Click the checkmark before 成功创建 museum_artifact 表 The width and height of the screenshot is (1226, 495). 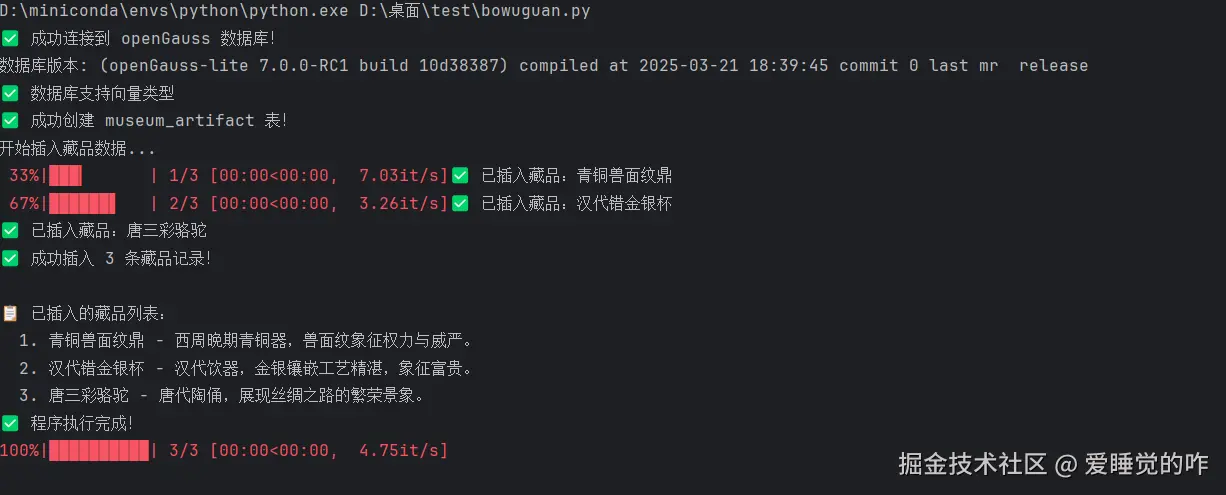[10, 121]
